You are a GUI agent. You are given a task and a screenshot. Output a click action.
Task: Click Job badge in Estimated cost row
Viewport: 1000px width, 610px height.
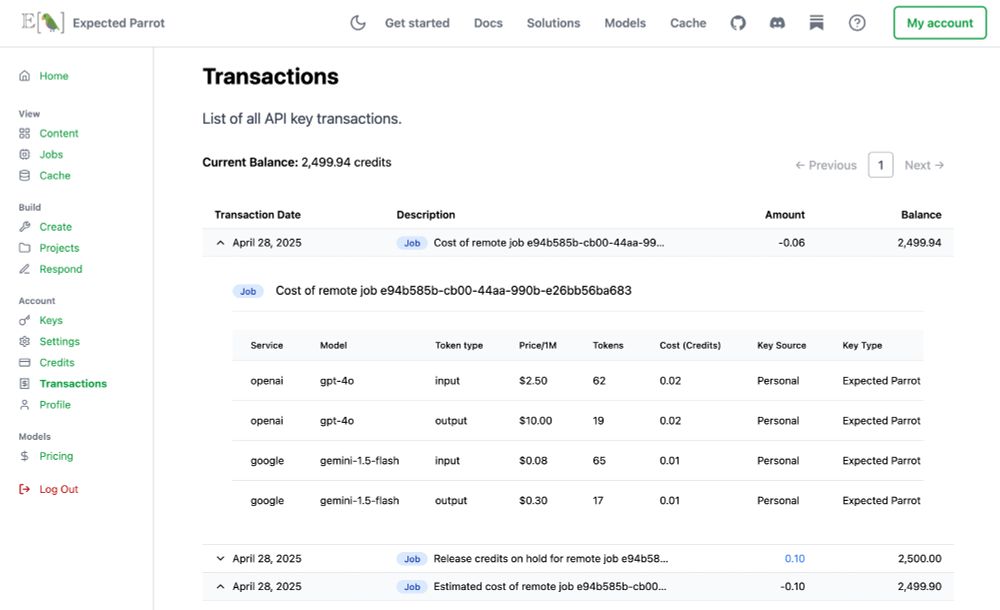click(412, 587)
